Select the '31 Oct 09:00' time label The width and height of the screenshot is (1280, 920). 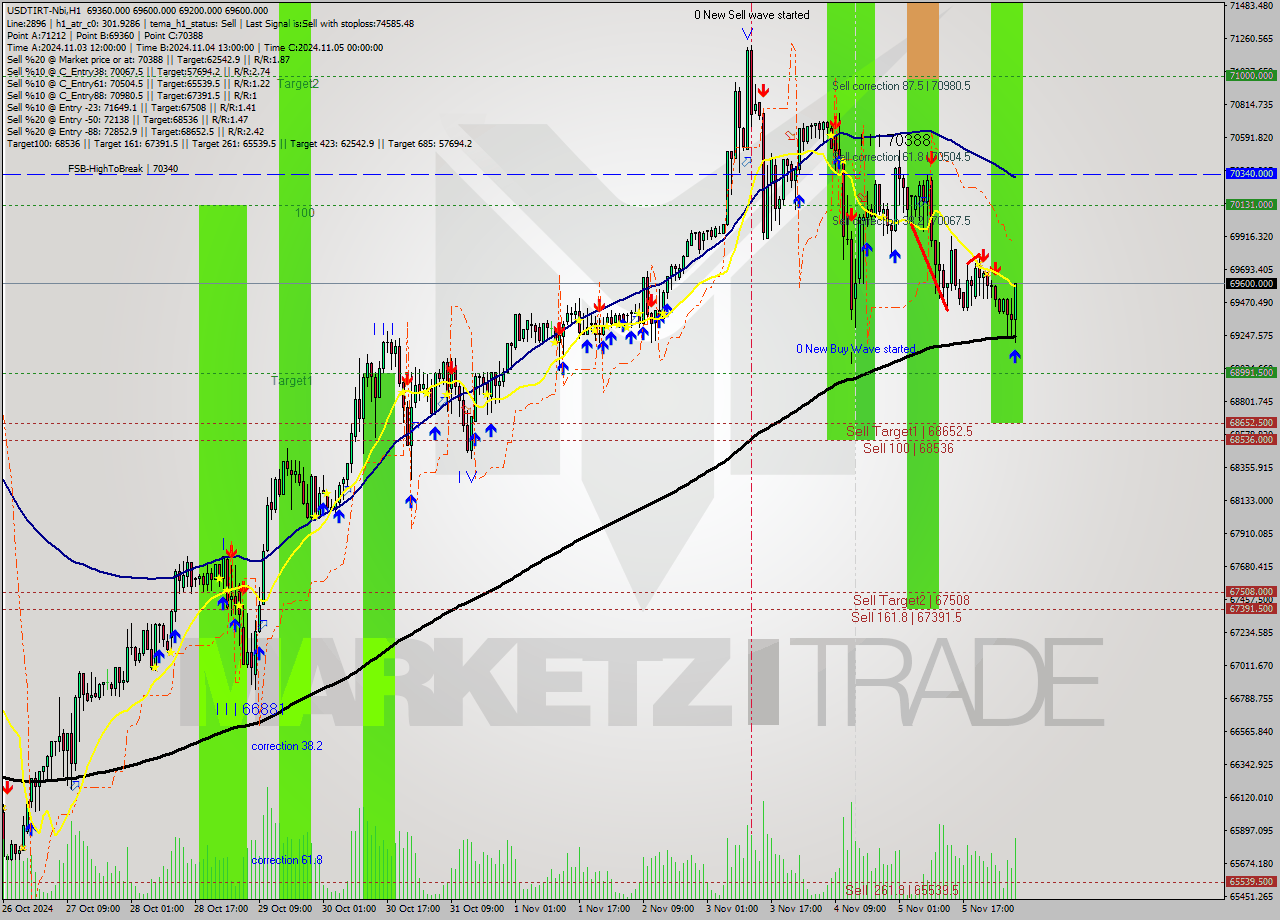tap(476, 909)
